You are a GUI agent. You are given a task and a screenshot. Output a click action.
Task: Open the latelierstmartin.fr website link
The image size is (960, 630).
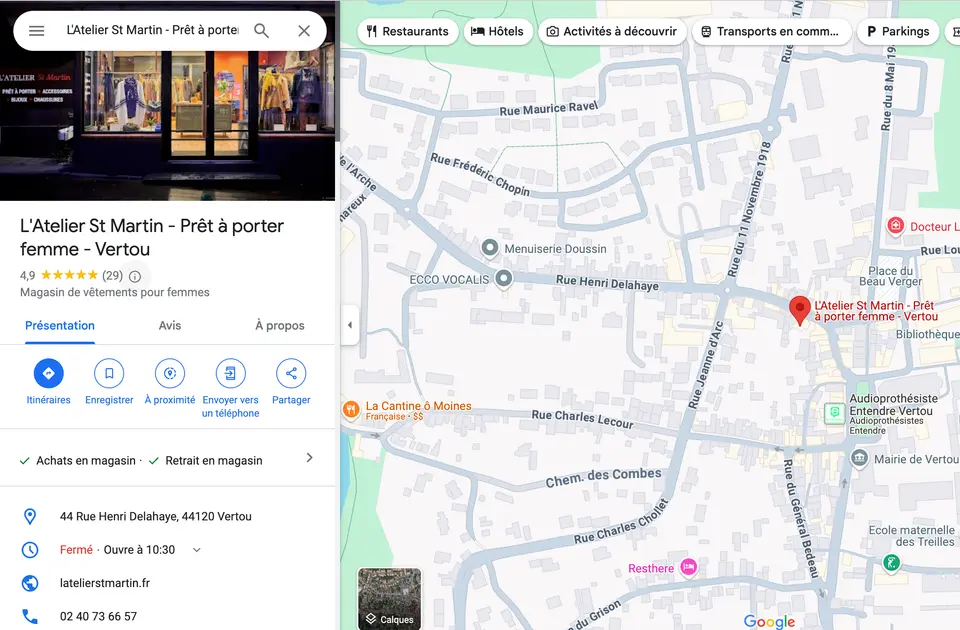105,583
